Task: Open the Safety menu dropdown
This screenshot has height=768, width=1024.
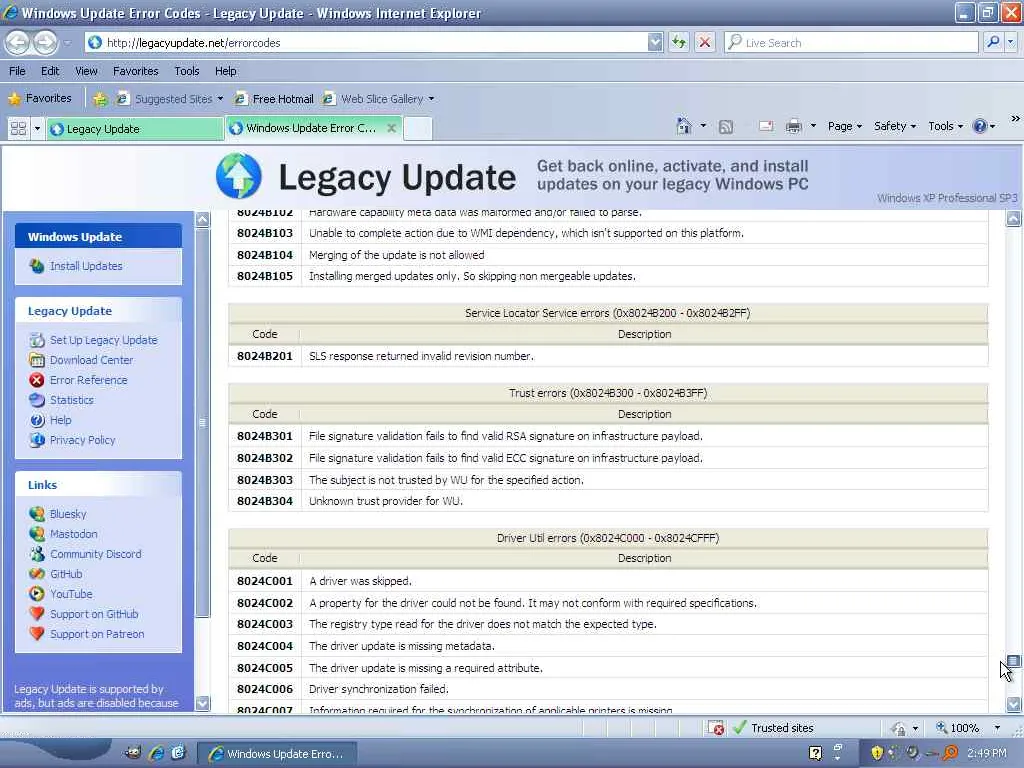Action: click(895, 126)
